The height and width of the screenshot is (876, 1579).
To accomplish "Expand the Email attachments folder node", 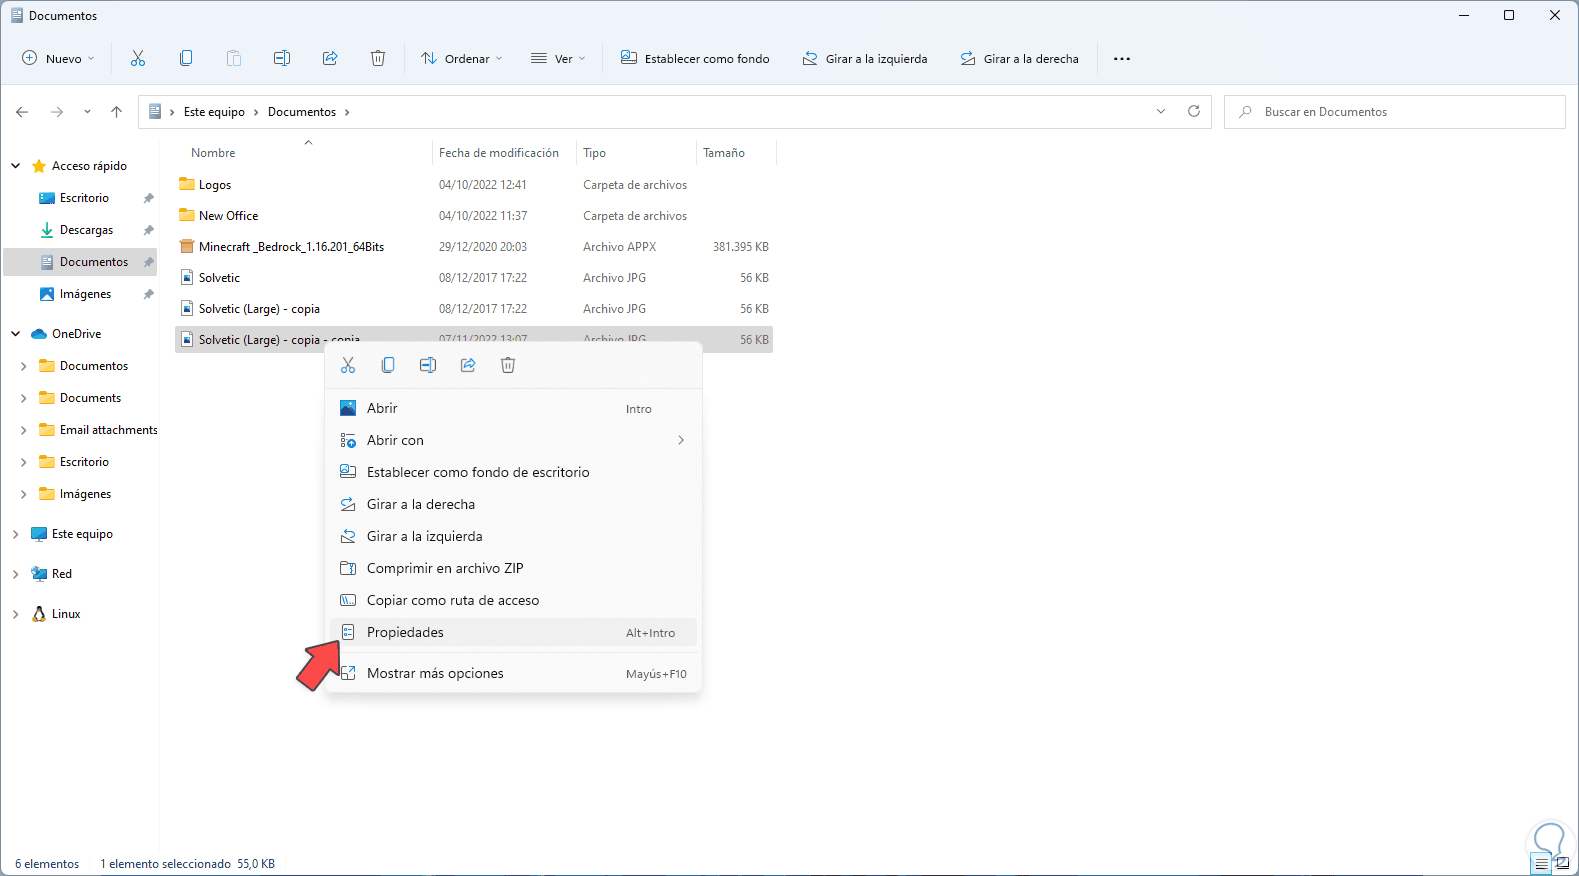I will tap(24, 430).
